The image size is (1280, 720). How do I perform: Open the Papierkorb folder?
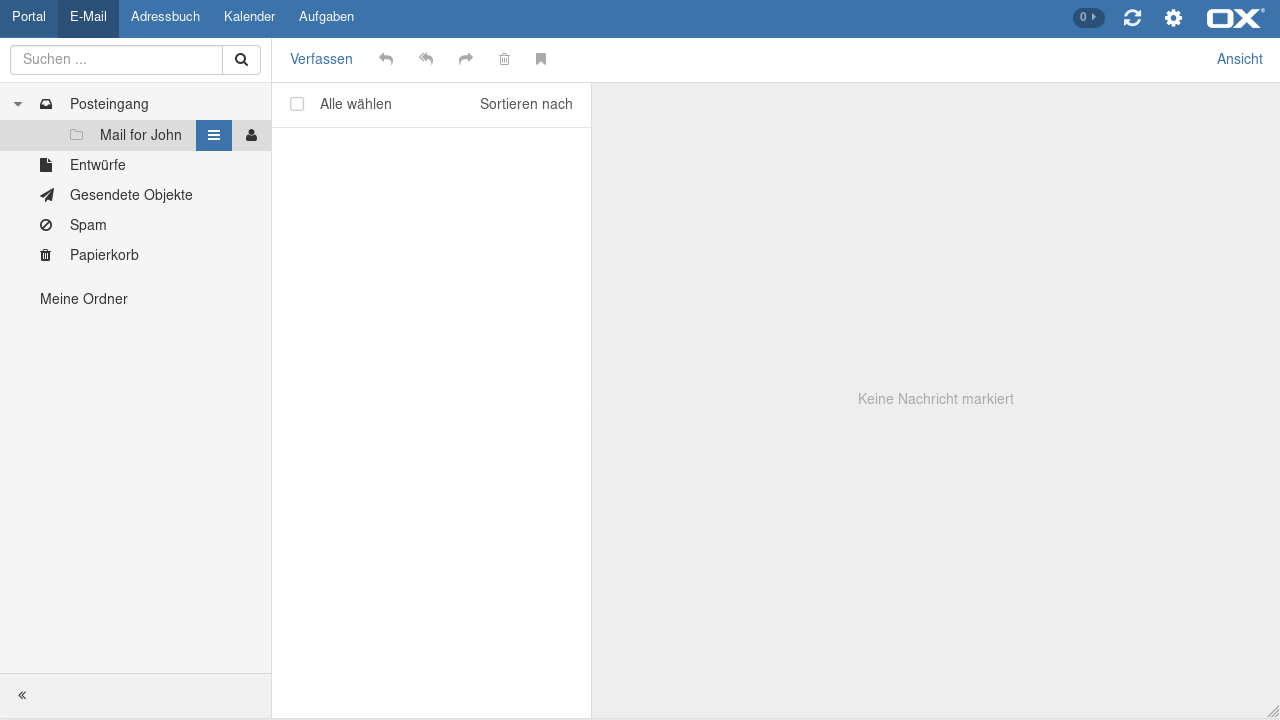pos(104,256)
